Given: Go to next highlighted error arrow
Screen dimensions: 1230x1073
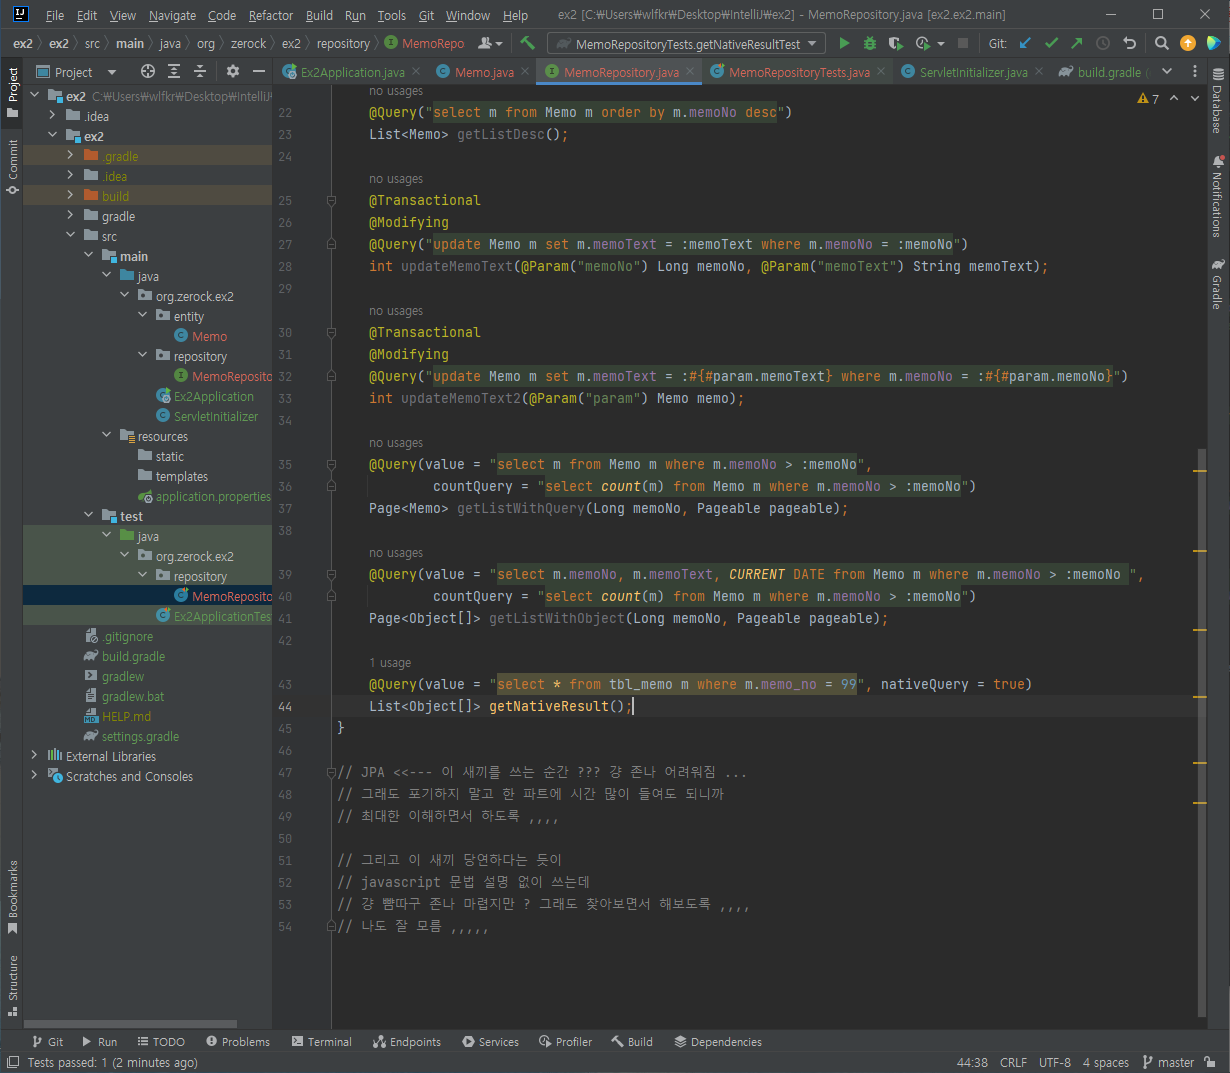Looking at the screenshot, I should pyautogui.click(x=1194, y=99).
